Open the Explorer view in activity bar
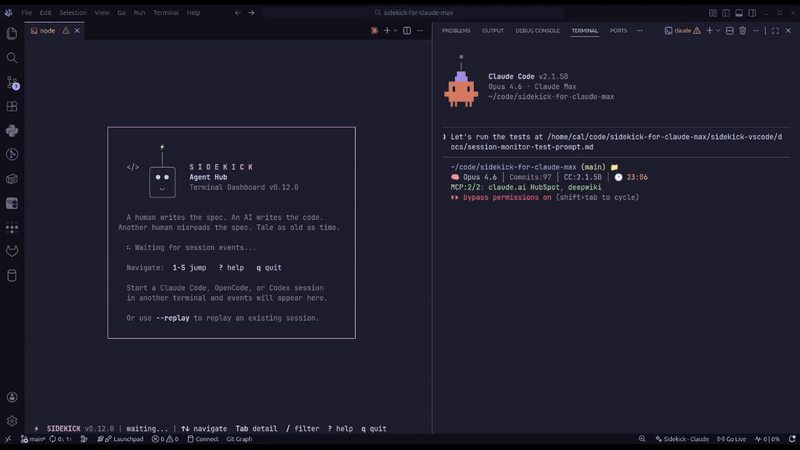This screenshot has height=450, width=800. coord(12,34)
